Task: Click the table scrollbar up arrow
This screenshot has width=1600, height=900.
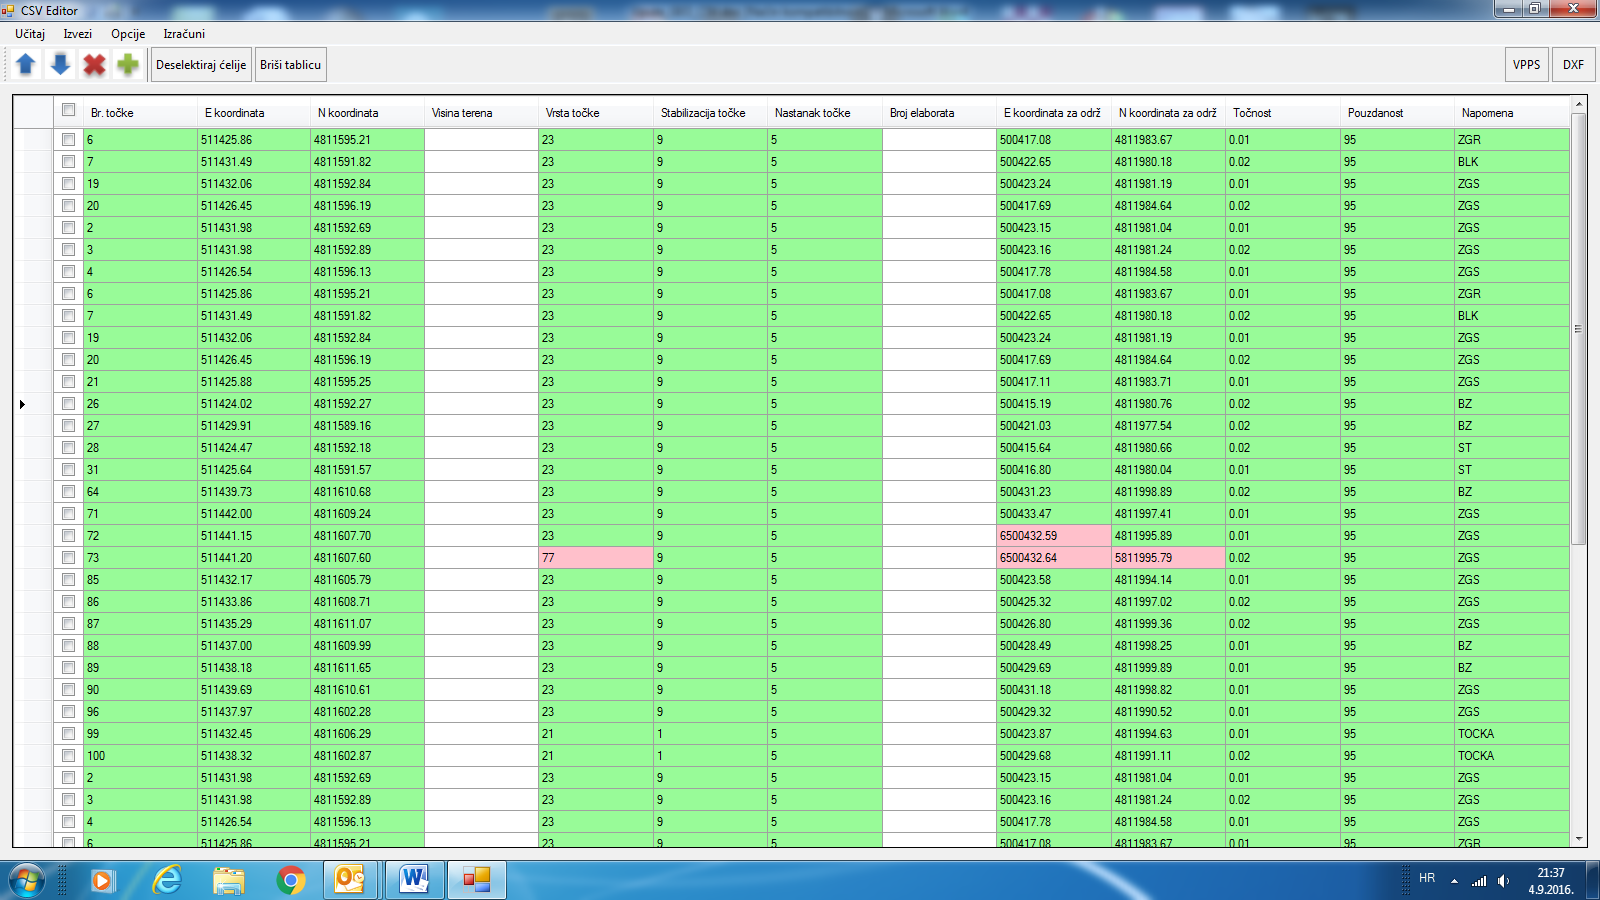Action: (x=1579, y=104)
